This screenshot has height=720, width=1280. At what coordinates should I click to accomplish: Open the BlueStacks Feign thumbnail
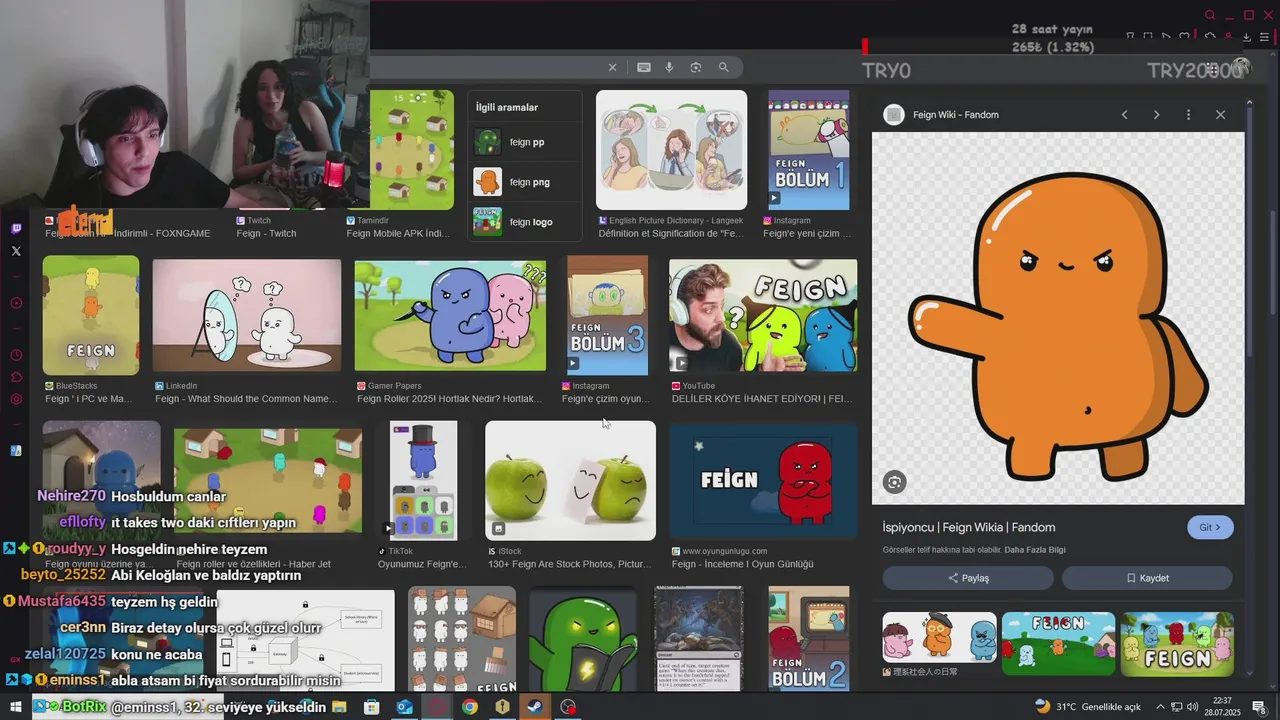[x=91, y=316]
